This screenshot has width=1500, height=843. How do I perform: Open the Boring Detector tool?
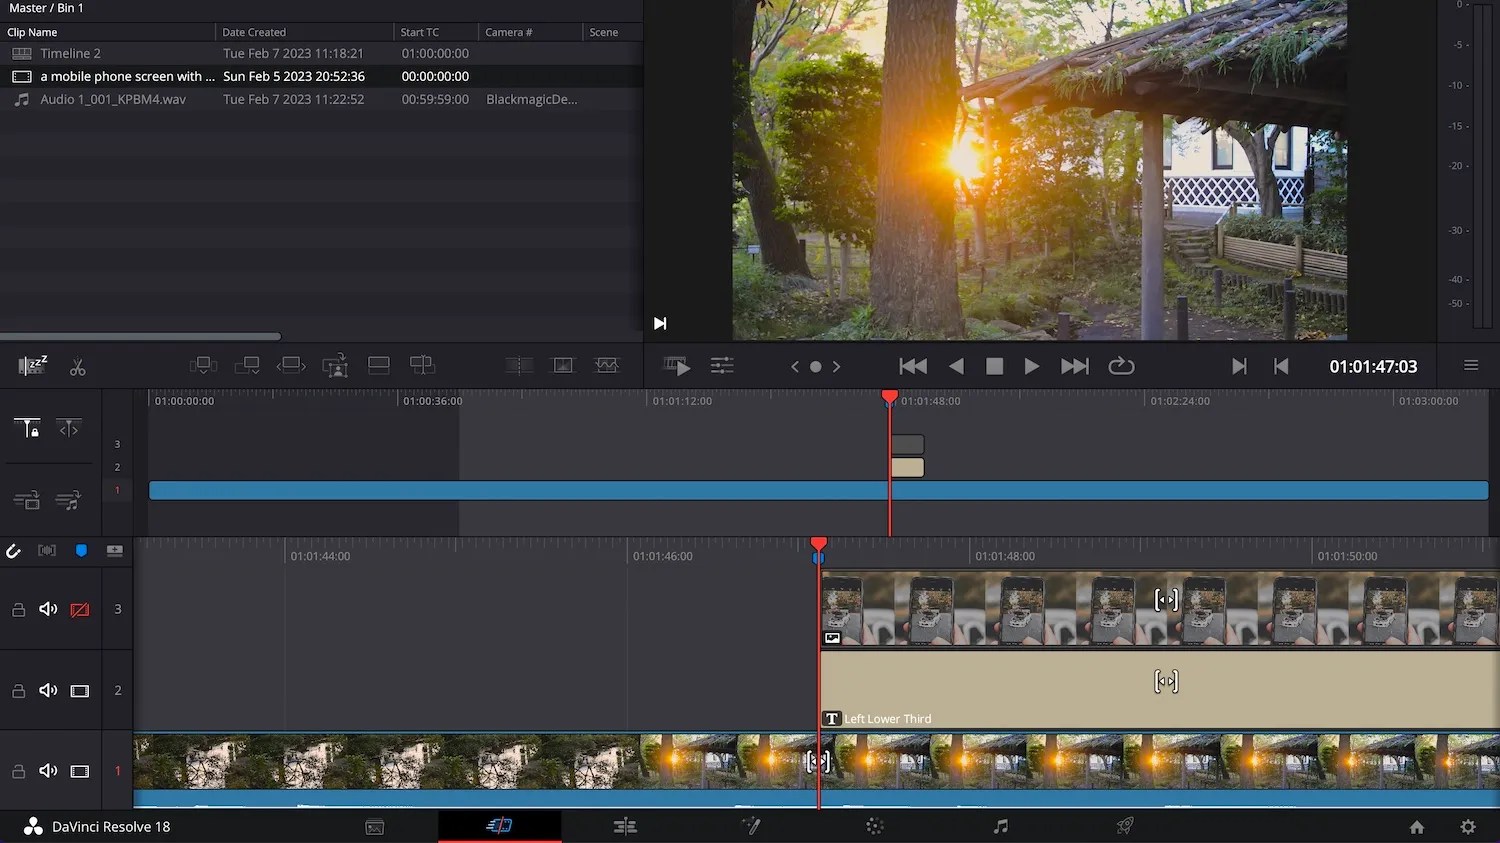click(x=32, y=366)
